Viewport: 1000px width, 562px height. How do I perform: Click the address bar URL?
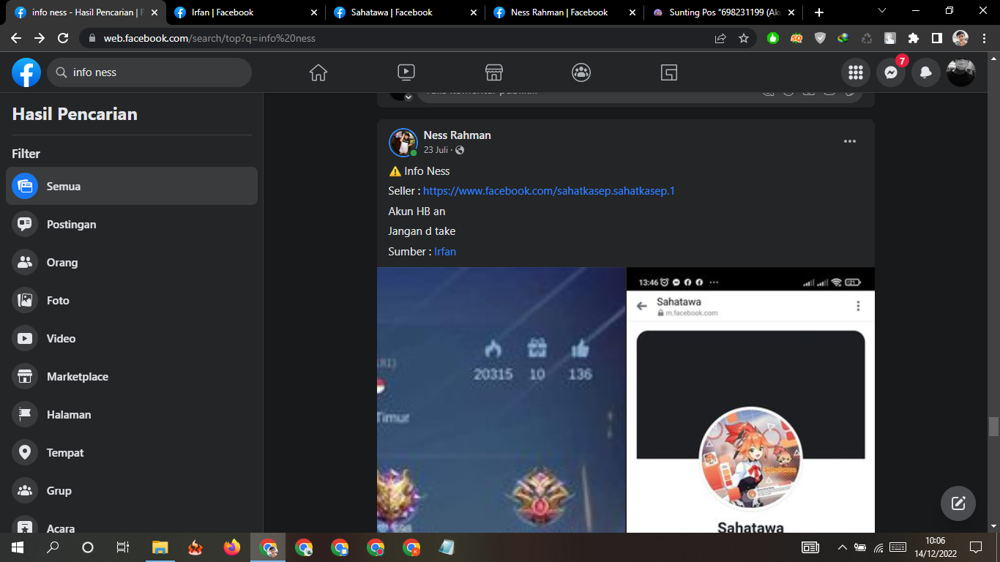tap(209, 38)
